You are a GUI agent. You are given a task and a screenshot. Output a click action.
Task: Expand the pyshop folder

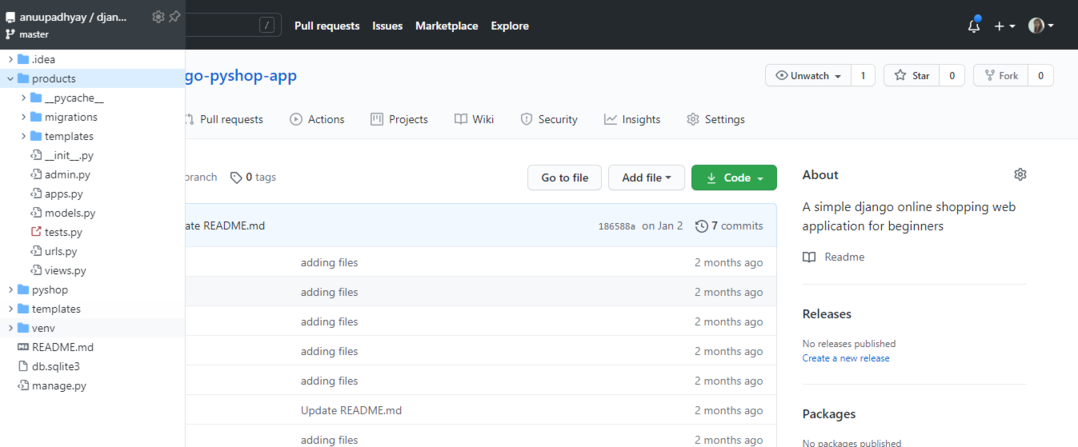click(x=10, y=290)
